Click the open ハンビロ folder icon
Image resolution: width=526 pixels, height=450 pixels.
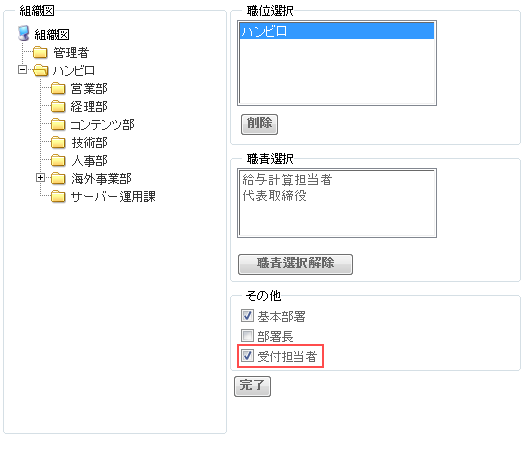click(x=41, y=70)
